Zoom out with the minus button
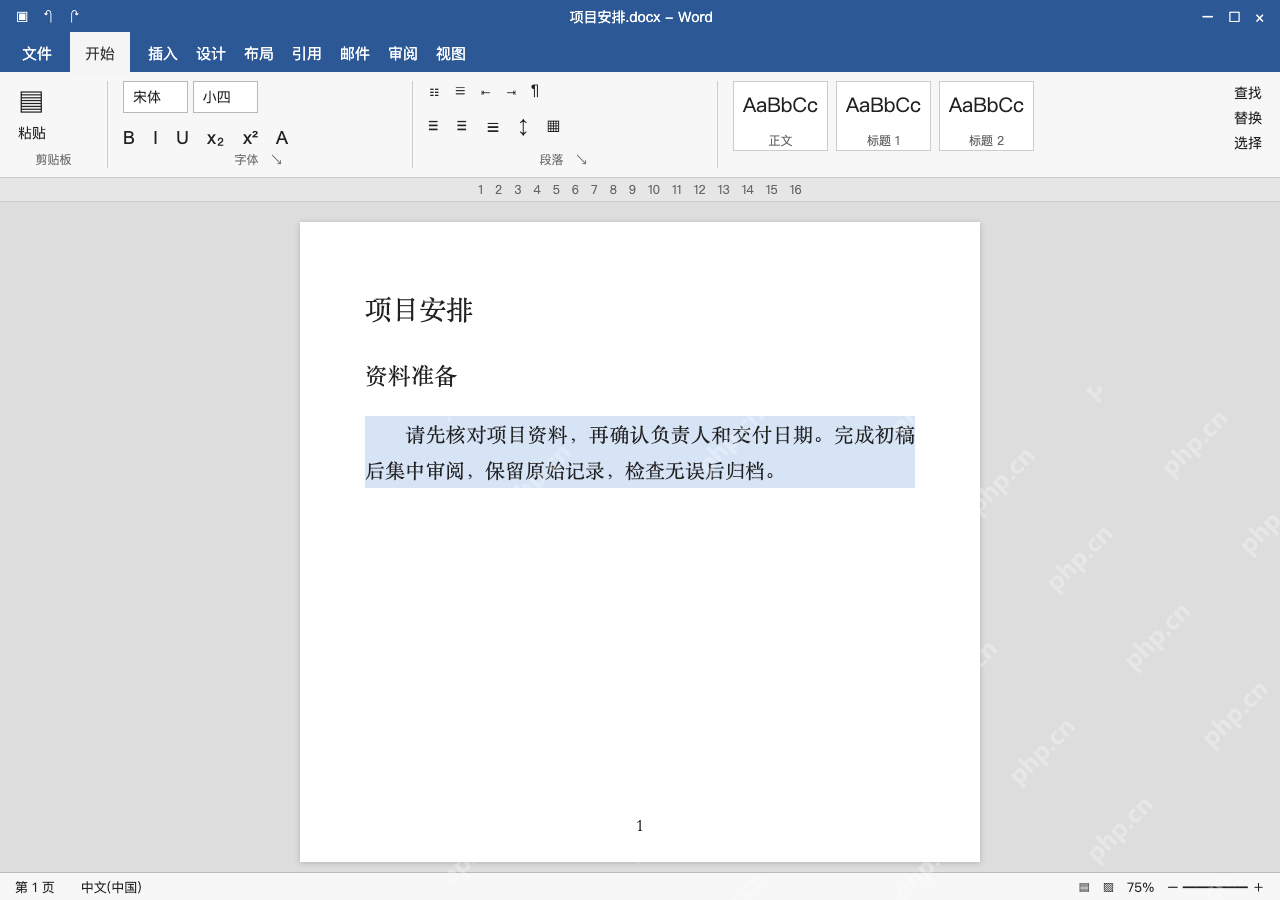Image resolution: width=1280 pixels, height=900 pixels. 1173,887
